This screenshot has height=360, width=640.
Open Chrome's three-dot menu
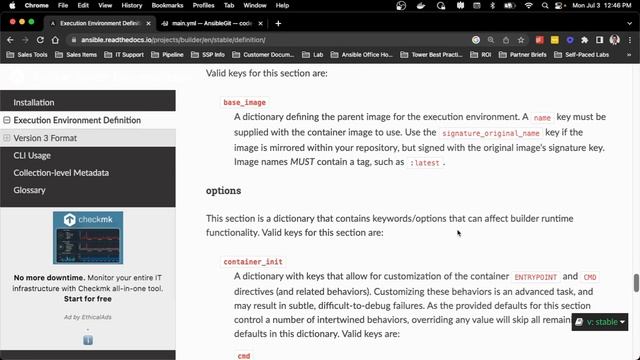[x=630, y=40]
